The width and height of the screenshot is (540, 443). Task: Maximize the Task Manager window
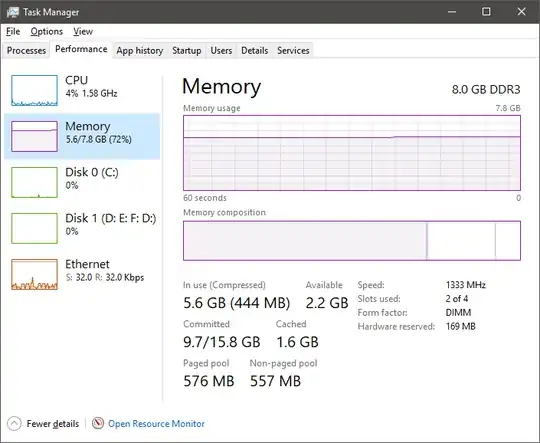point(486,12)
